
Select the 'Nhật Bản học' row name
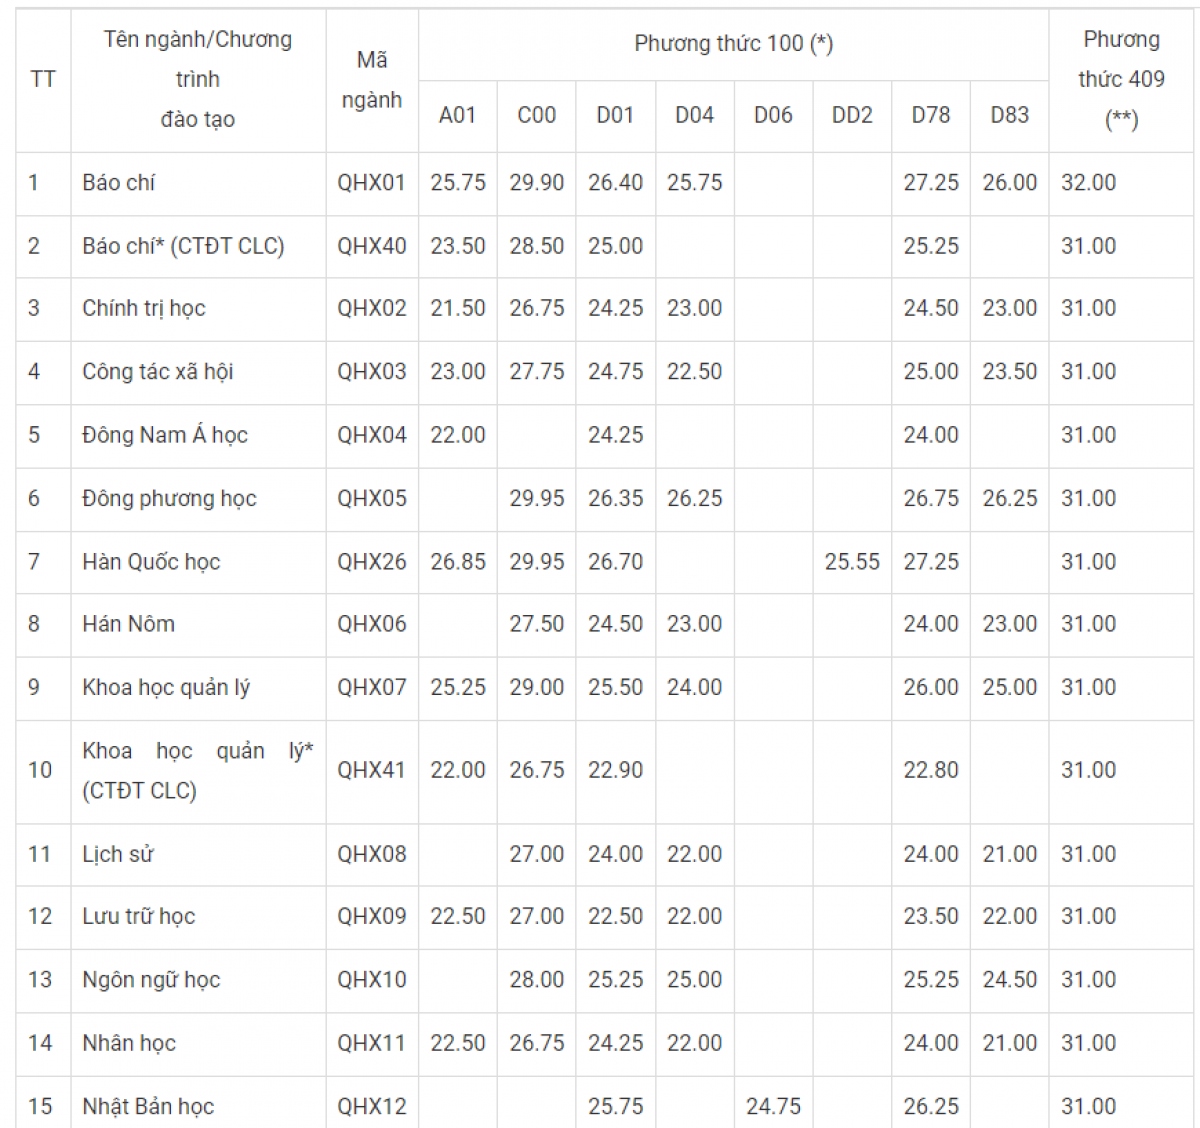click(148, 1106)
